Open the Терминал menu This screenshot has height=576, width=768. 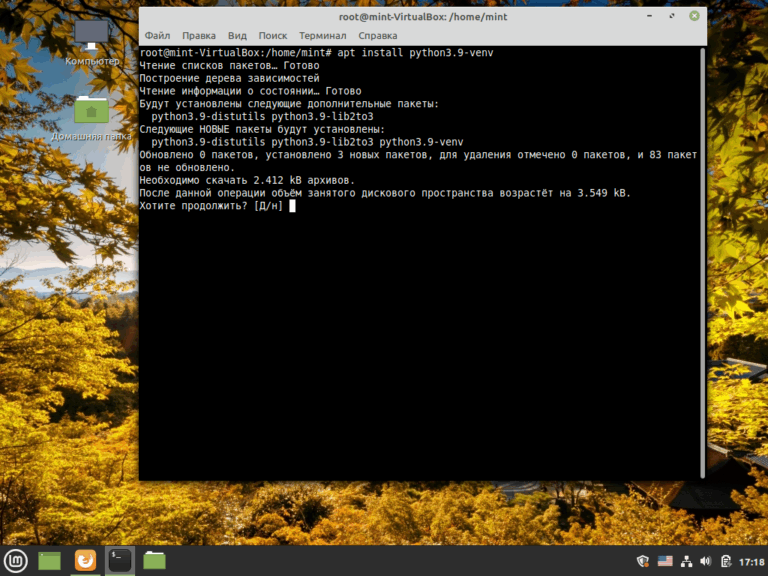coord(323,36)
